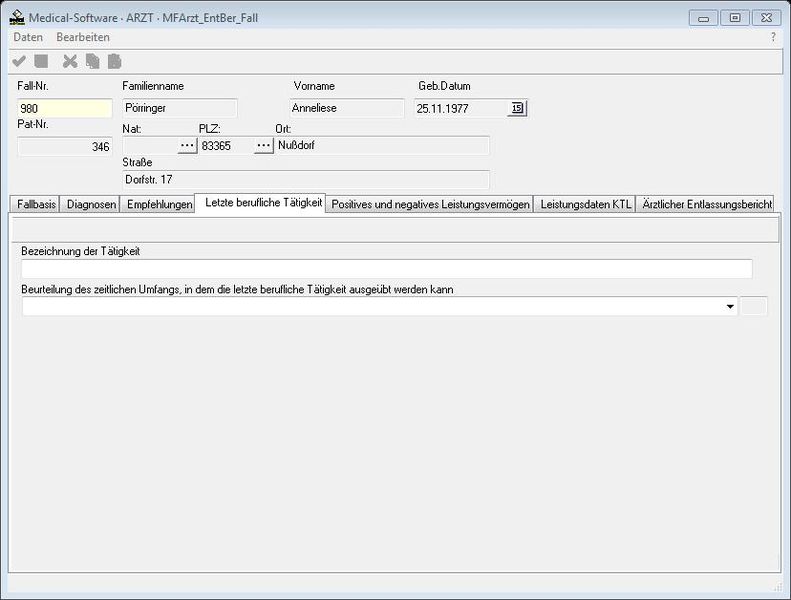Open the Leistungsdaten KTL tab
791x600 pixels.
coord(585,204)
